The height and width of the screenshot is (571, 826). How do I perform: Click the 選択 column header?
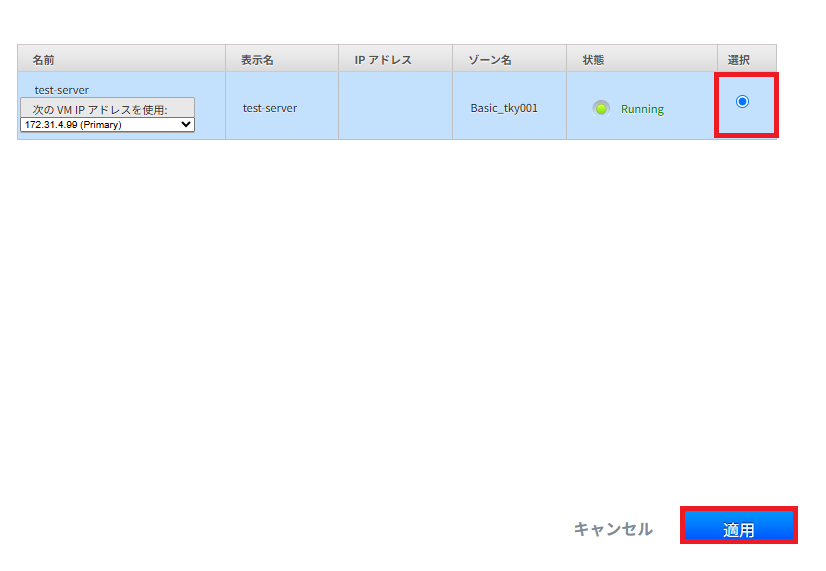point(747,60)
